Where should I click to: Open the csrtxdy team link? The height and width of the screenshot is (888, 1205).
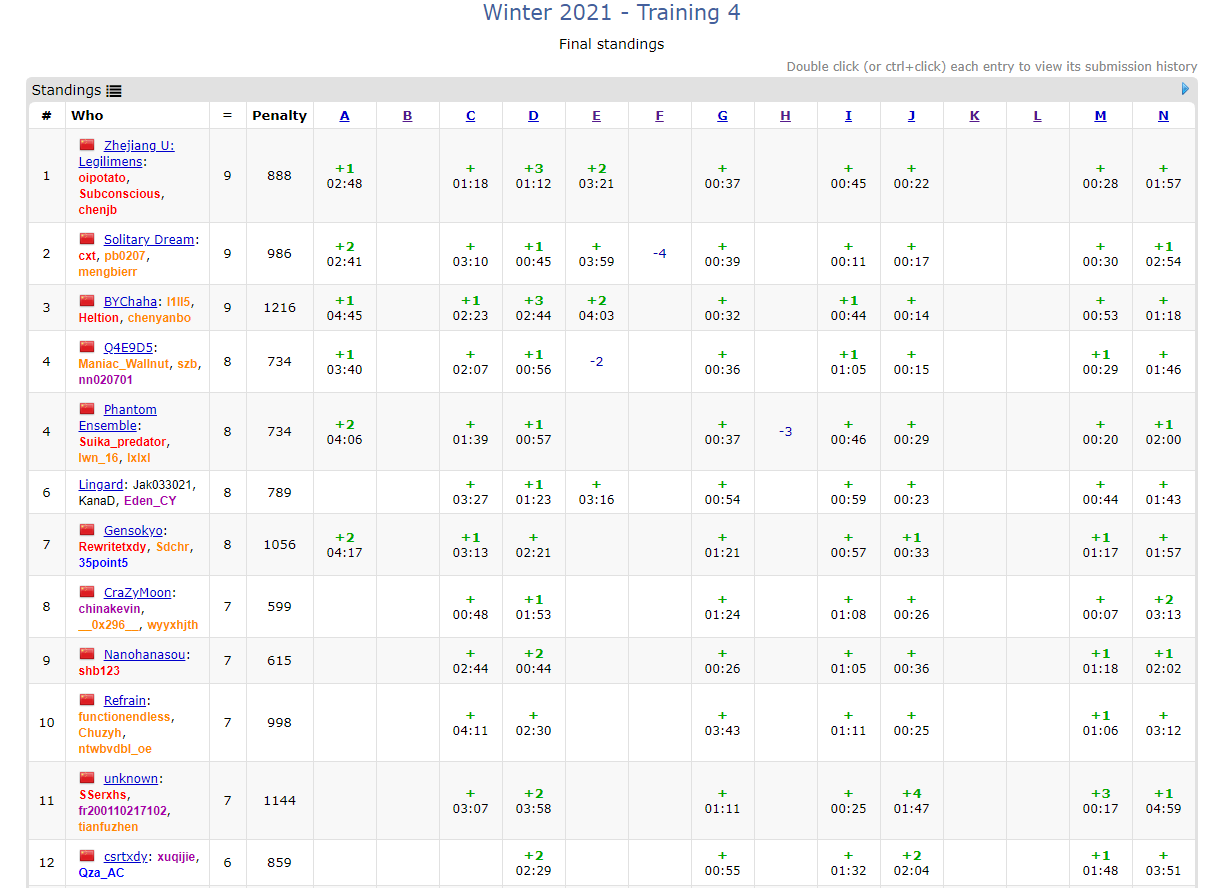tap(126, 856)
